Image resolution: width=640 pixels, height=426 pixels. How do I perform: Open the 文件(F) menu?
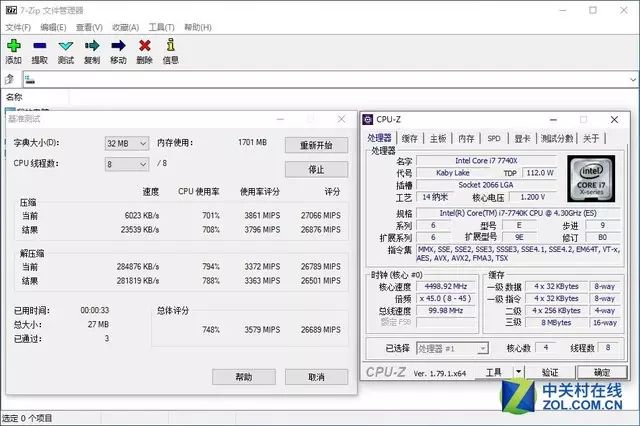click(18, 27)
